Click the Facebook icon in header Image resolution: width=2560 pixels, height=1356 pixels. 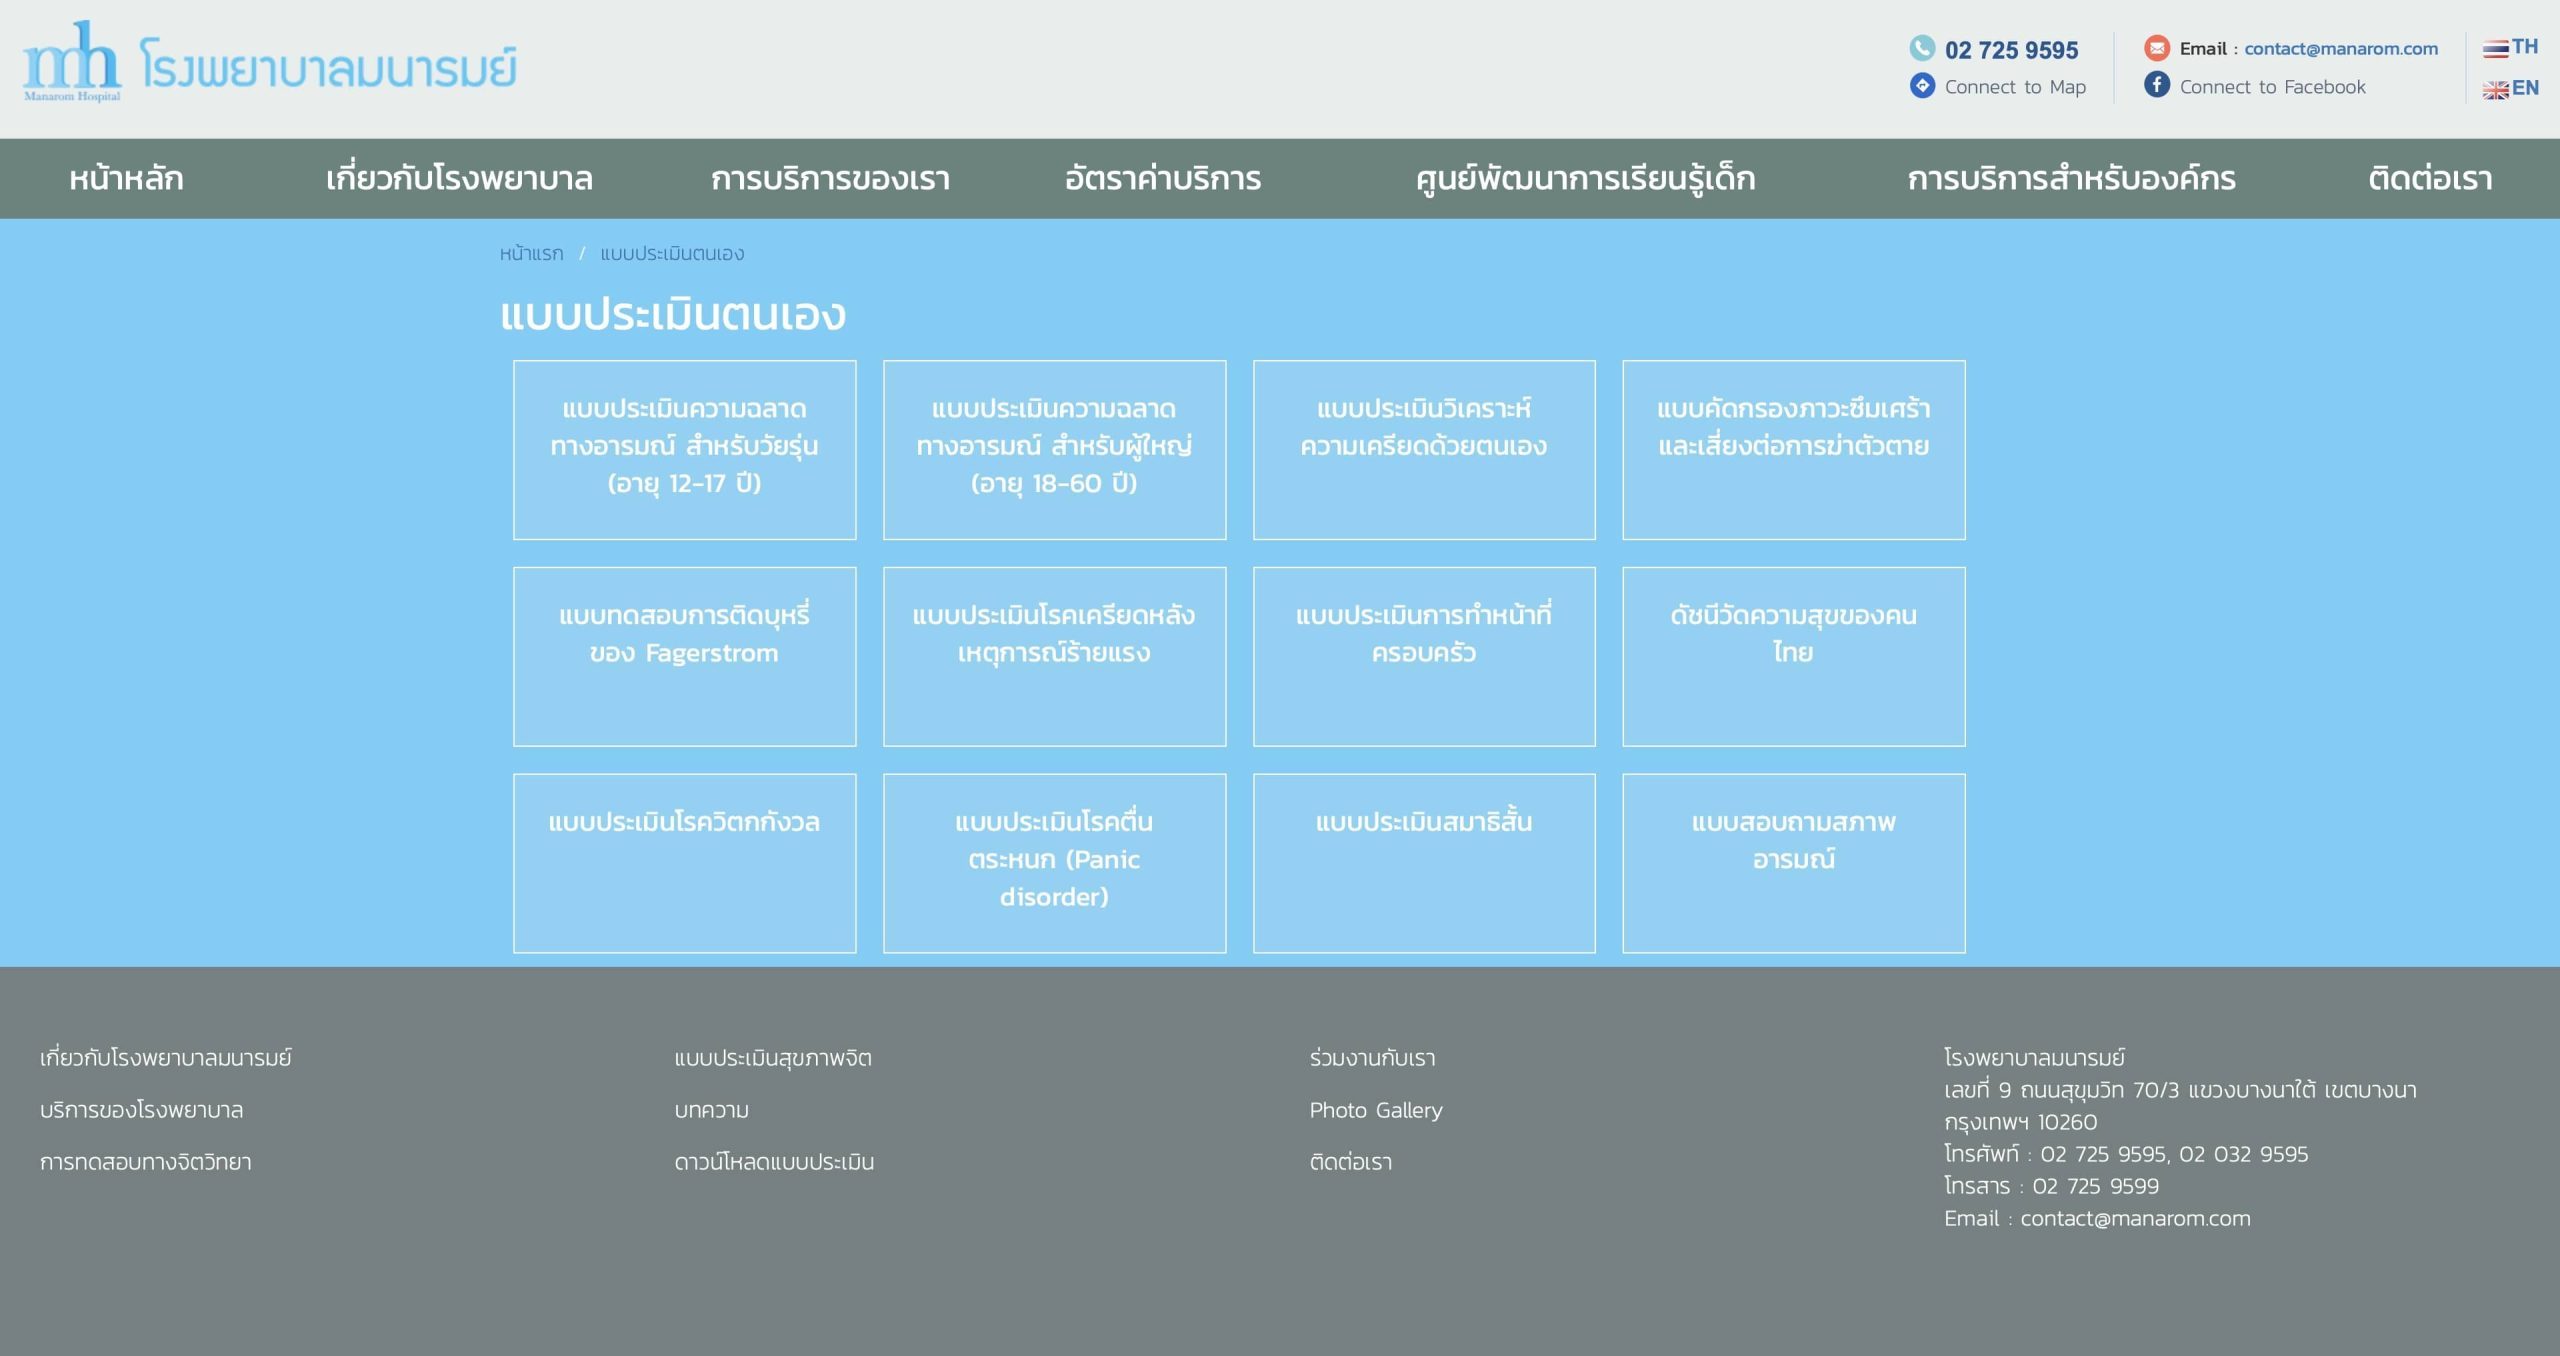click(x=2157, y=85)
